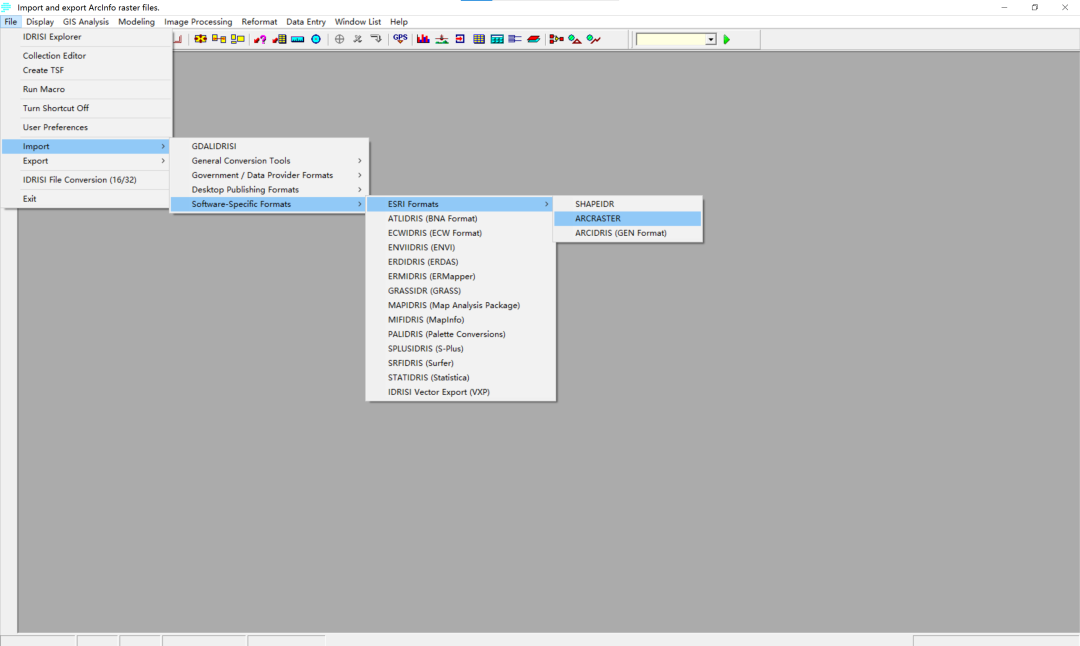This screenshot has height=646, width=1080.
Task: Select ERDIDRIS (ERDAS)
Action: pos(461,262)
